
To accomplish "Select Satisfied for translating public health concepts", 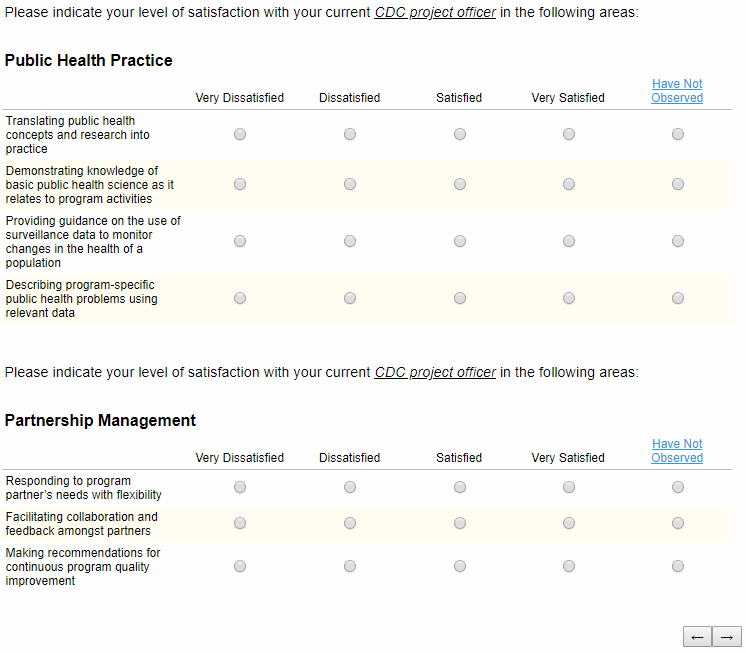I will (460, 134).
